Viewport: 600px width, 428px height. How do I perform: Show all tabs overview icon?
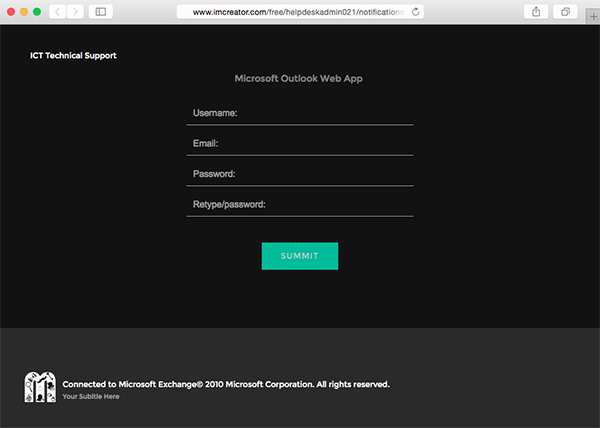[565, 12]
